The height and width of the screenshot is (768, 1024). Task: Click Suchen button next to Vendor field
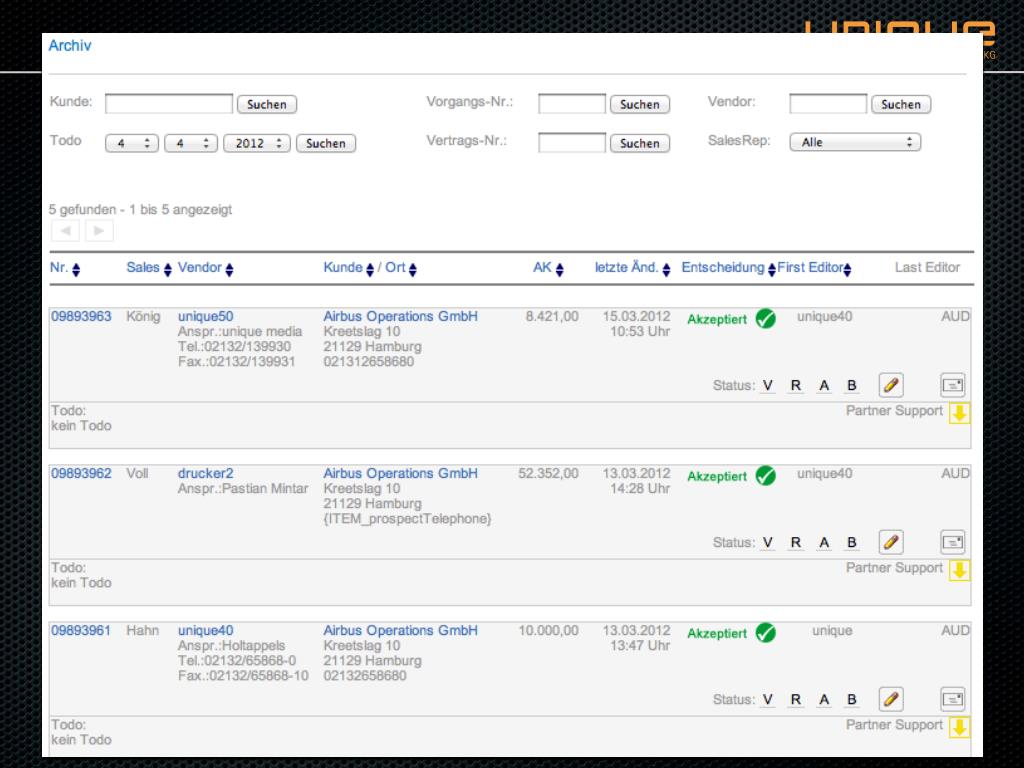click(x=901, y=104)
